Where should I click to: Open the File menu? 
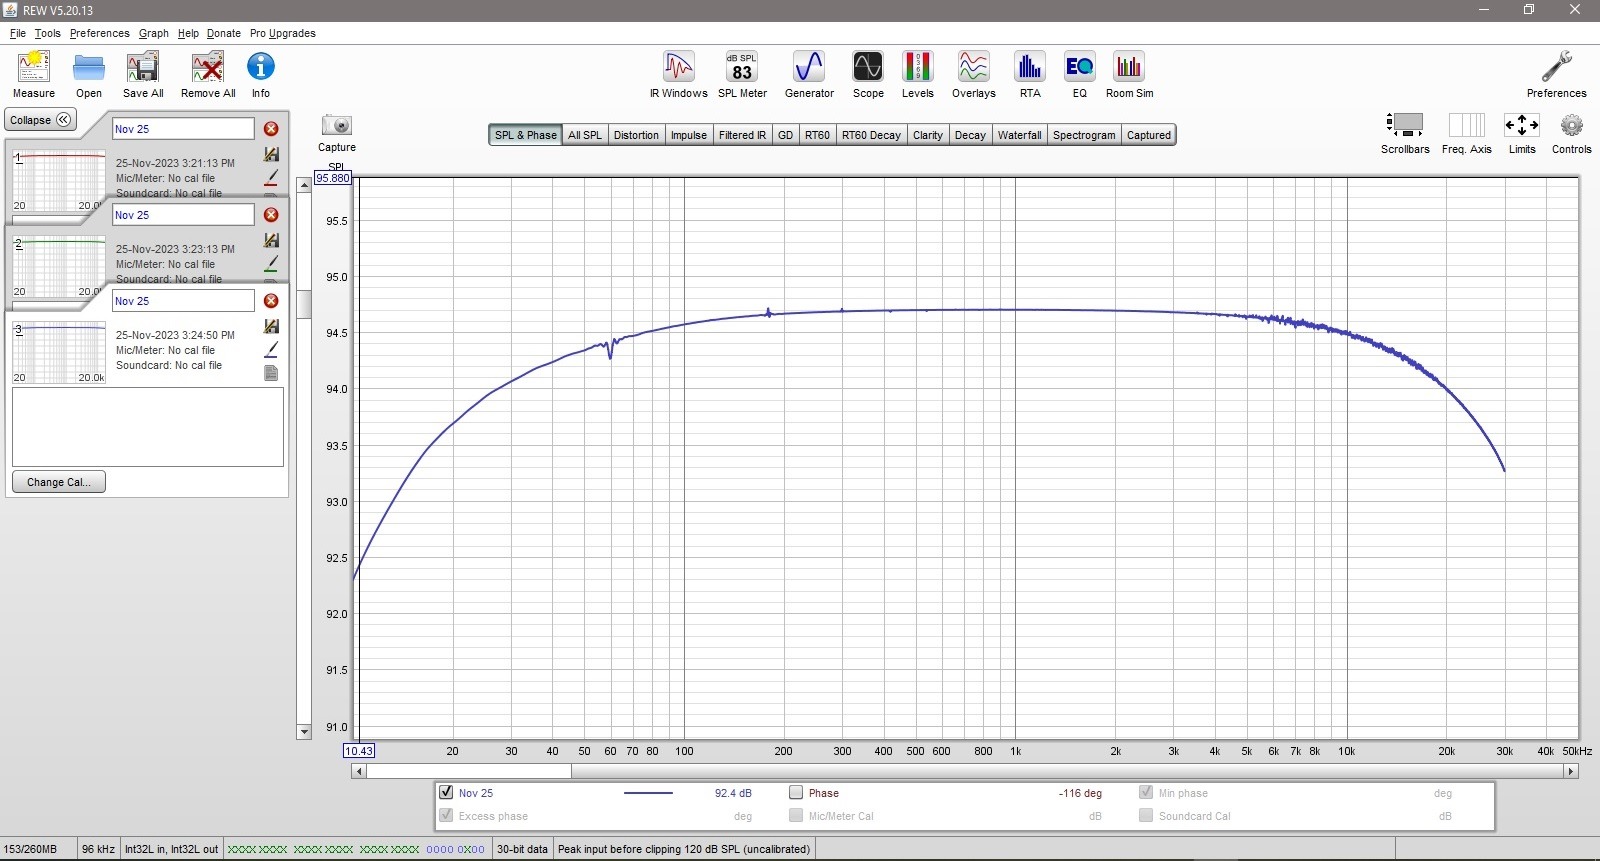tap(18, 33)
